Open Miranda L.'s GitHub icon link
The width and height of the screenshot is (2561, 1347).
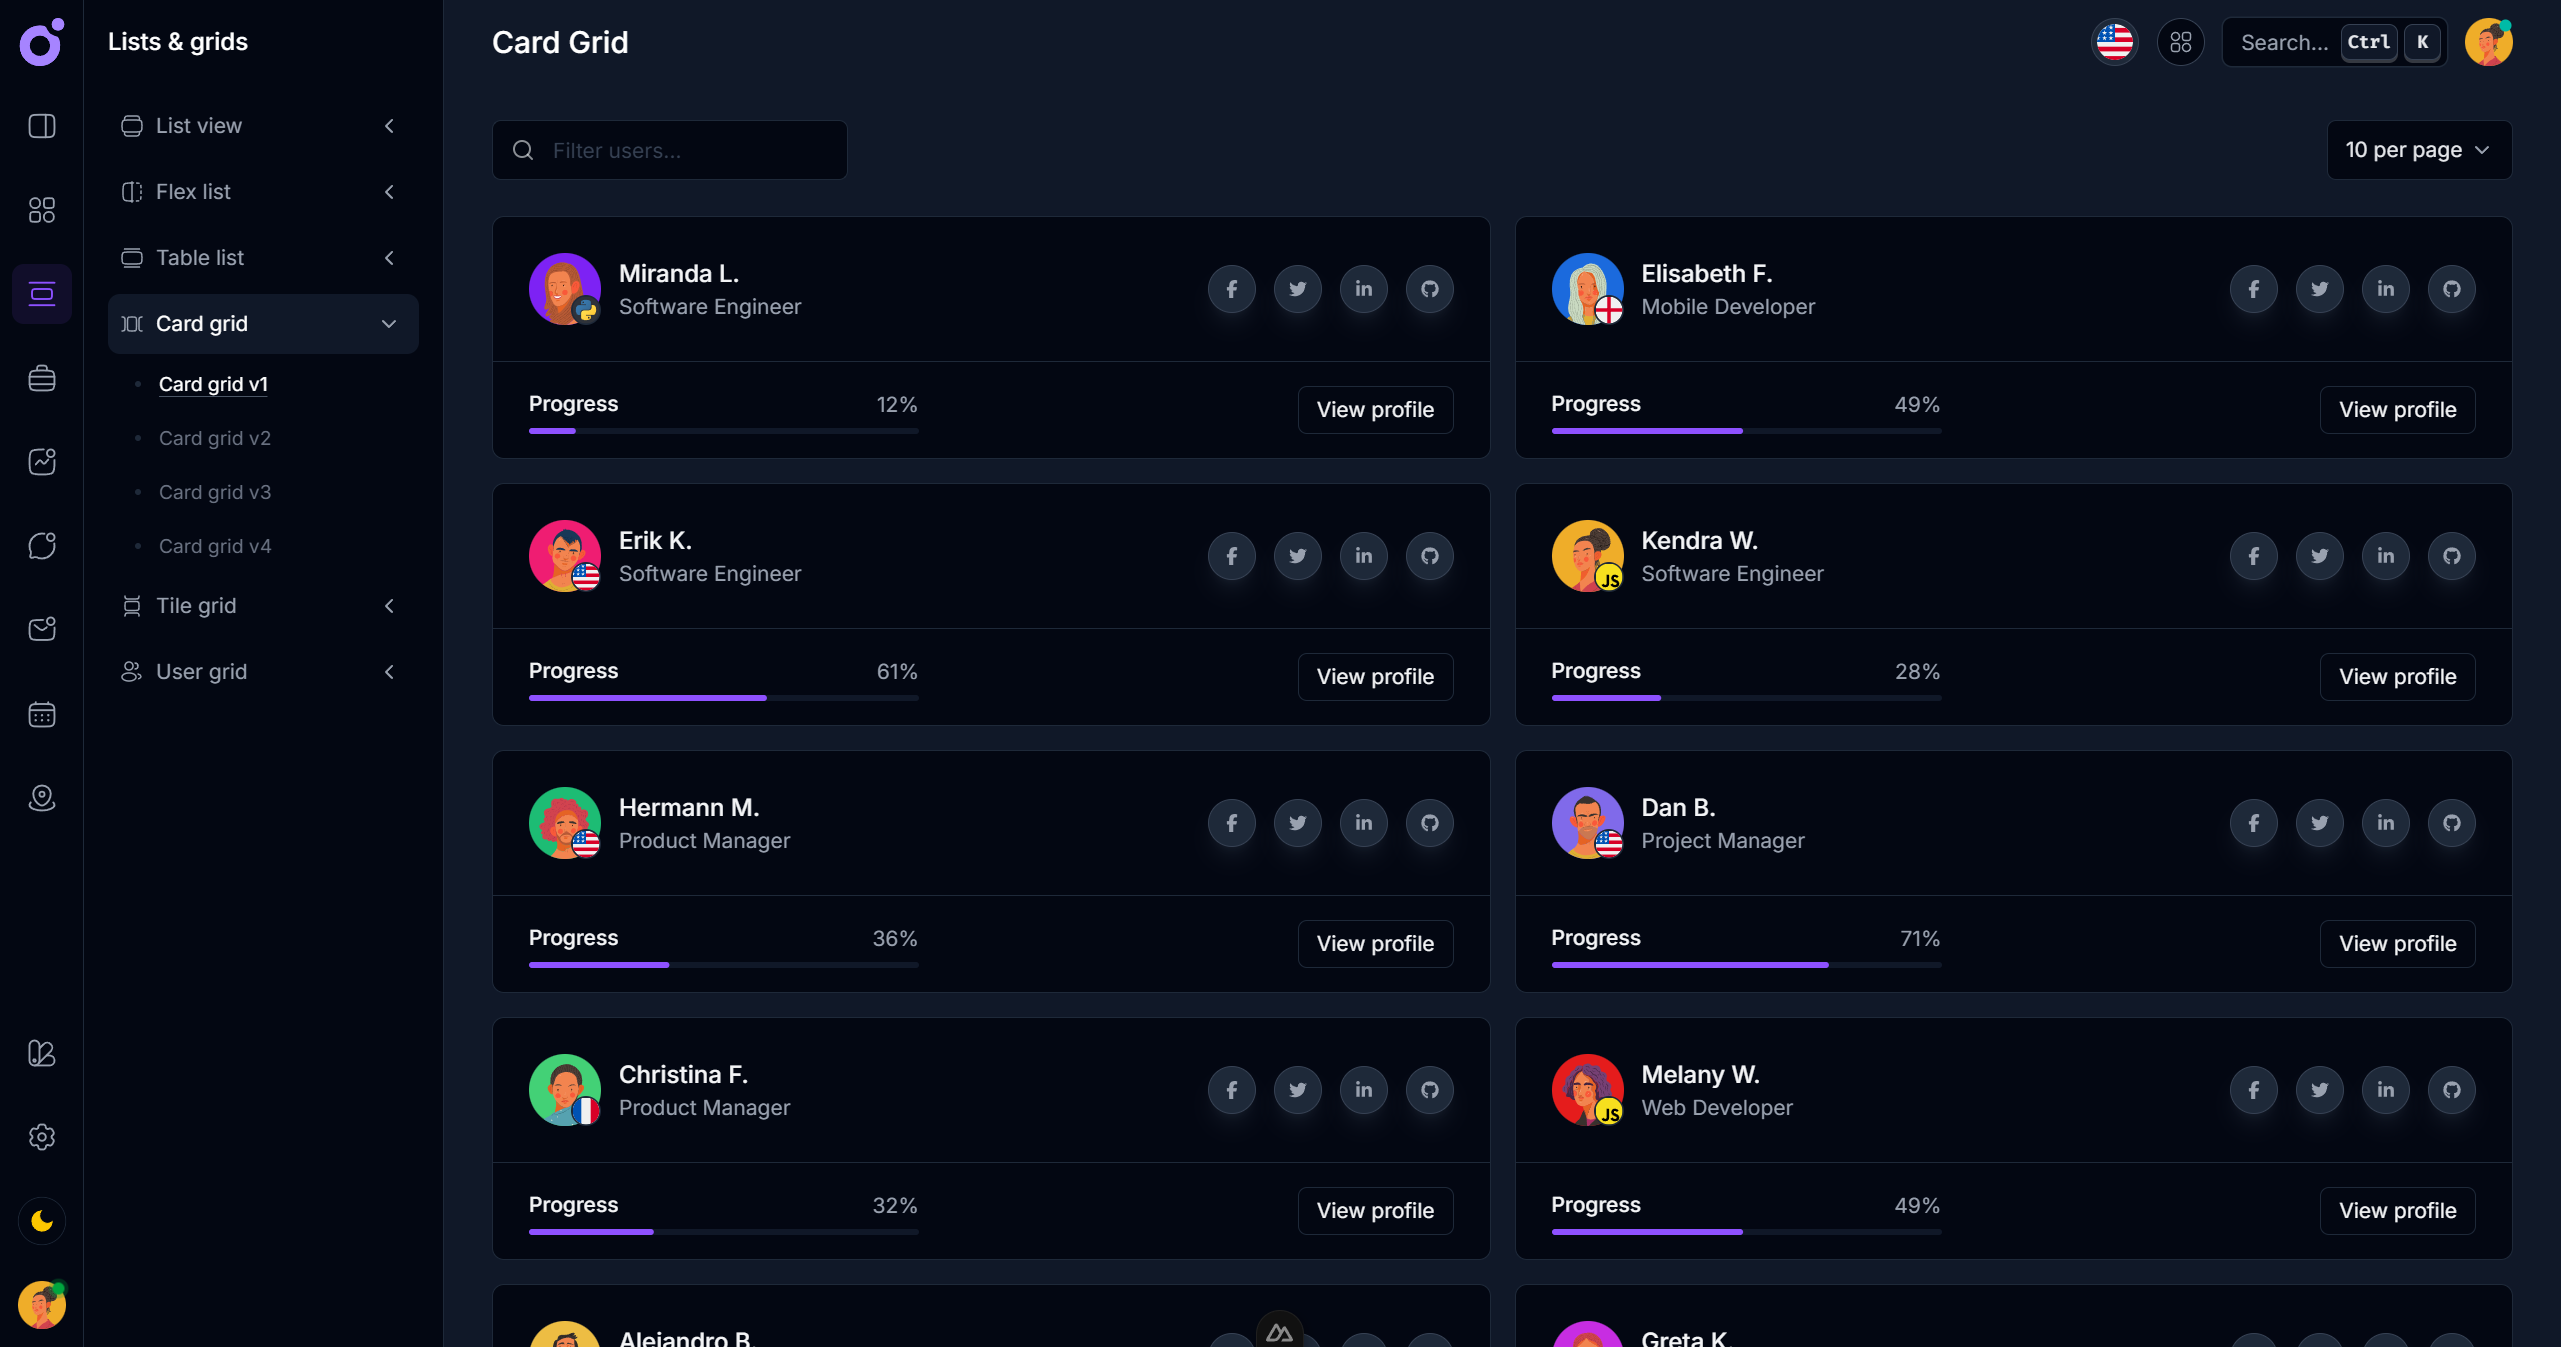click(x=1429, y=289)
